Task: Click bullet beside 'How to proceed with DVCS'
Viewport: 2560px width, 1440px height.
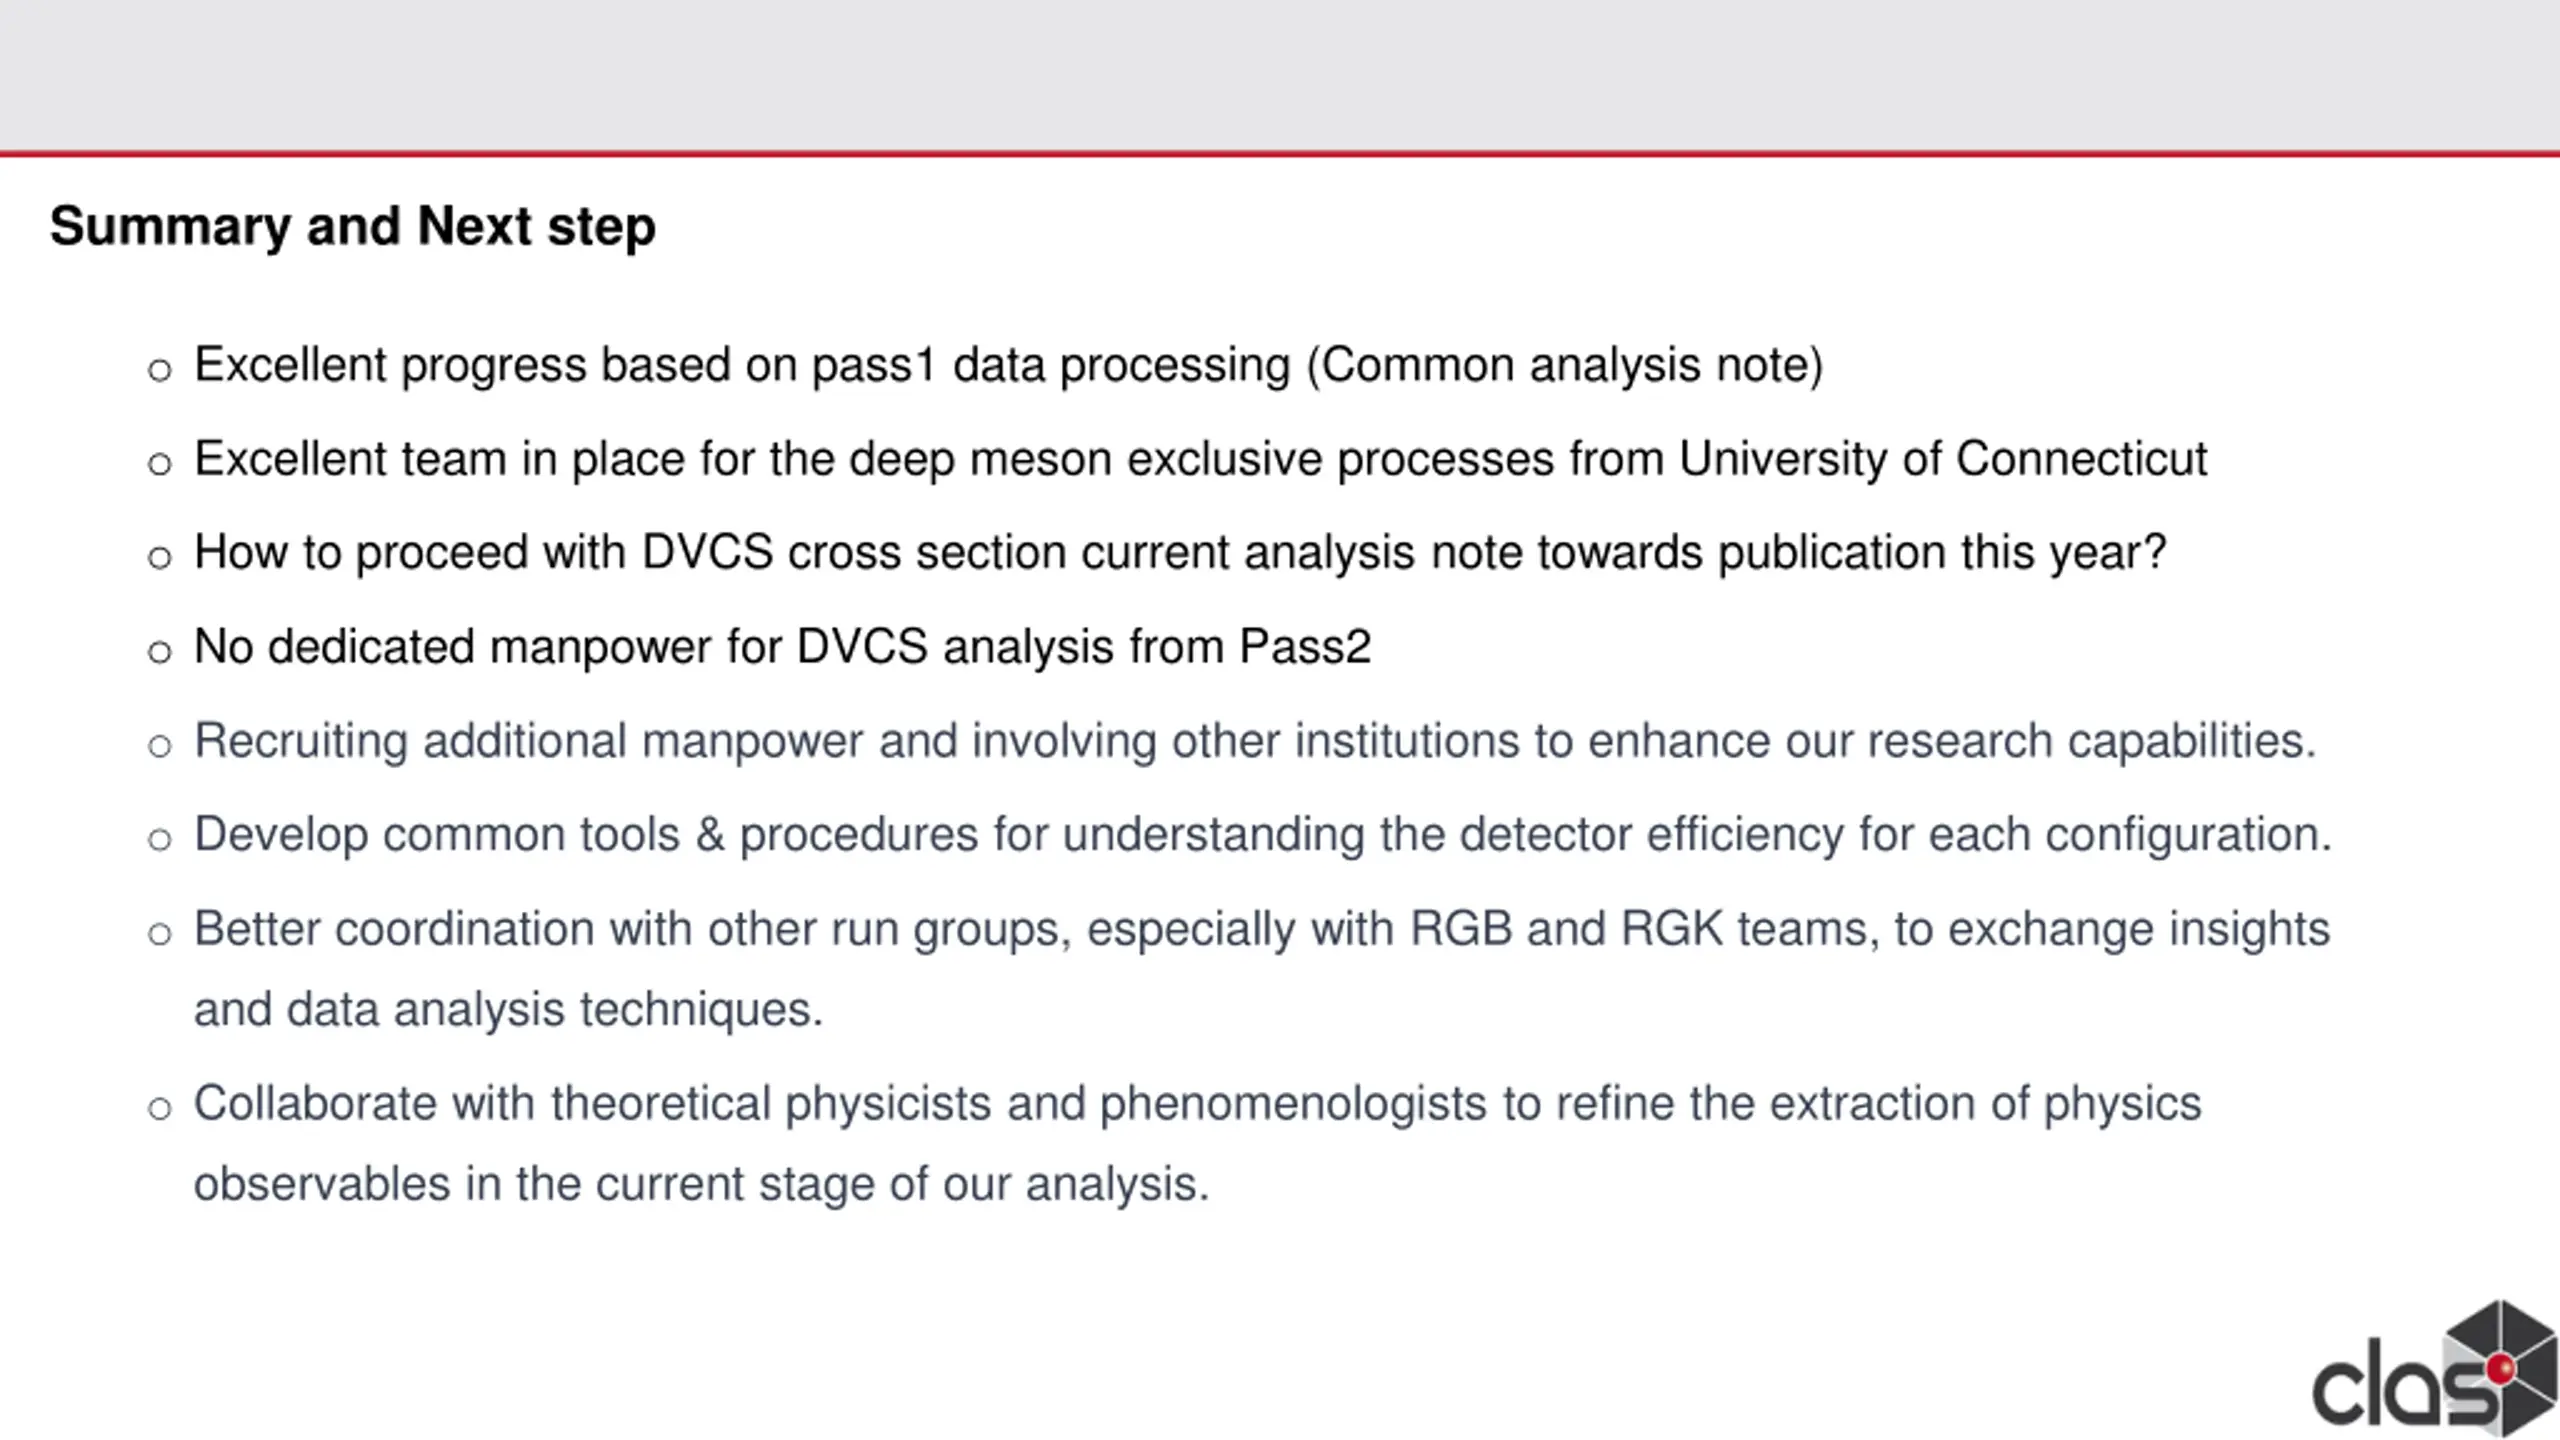Action: [159, 557]
